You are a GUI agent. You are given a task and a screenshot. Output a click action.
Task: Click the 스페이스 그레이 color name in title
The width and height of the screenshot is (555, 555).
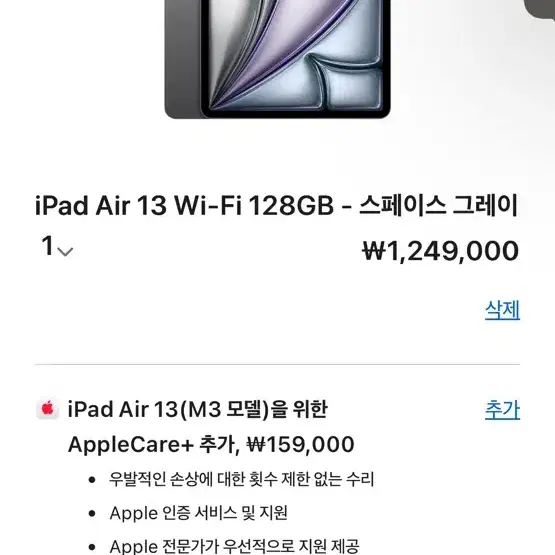(x=439, y=205)
